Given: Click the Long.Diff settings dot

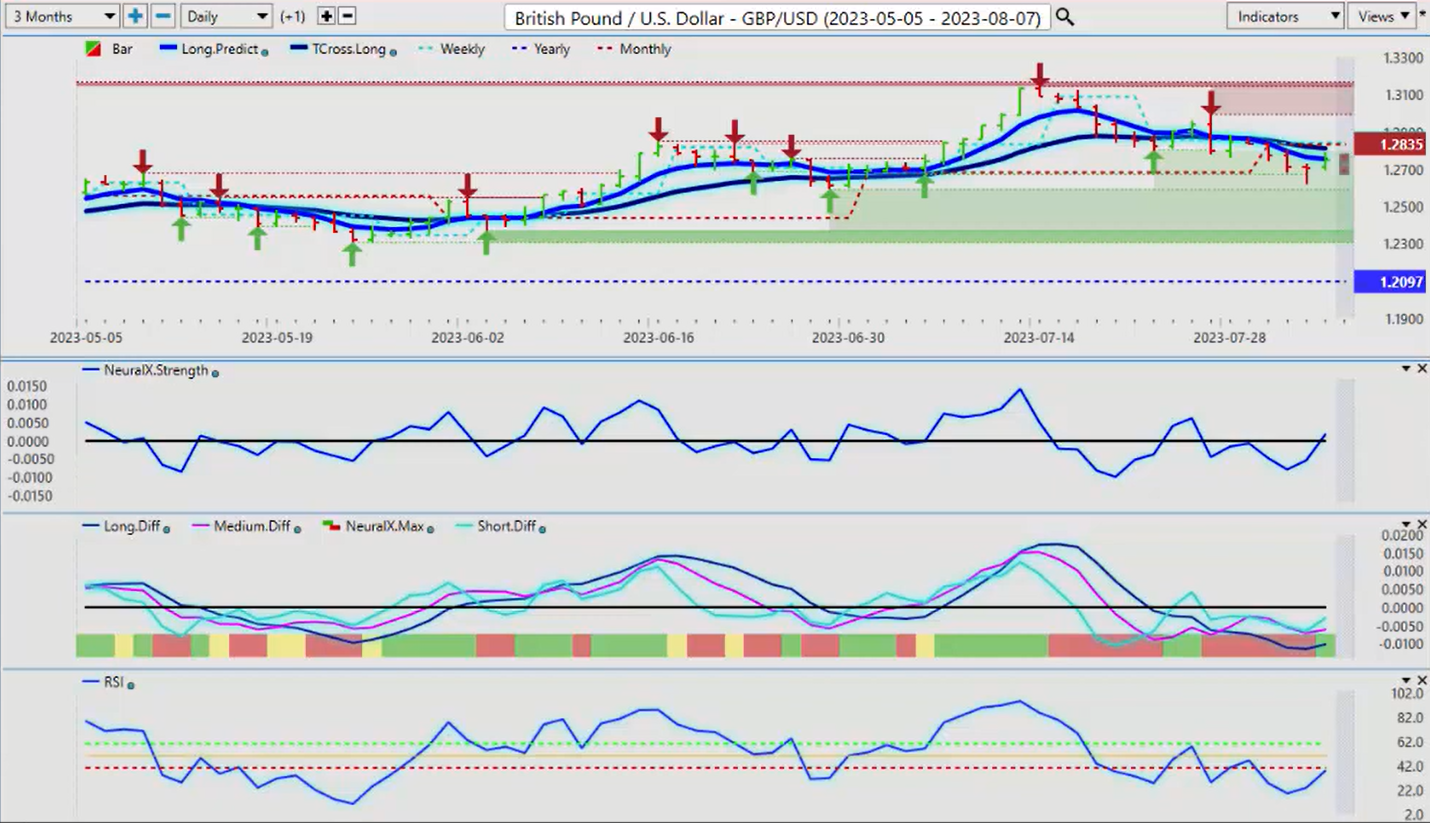Looking at the screenshot, I should point(167,528).
